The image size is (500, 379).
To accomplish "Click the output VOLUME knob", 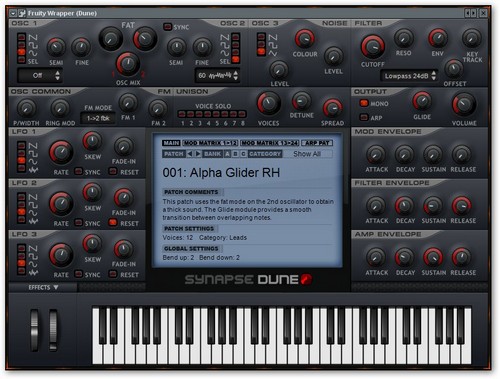I will (464, 105).
